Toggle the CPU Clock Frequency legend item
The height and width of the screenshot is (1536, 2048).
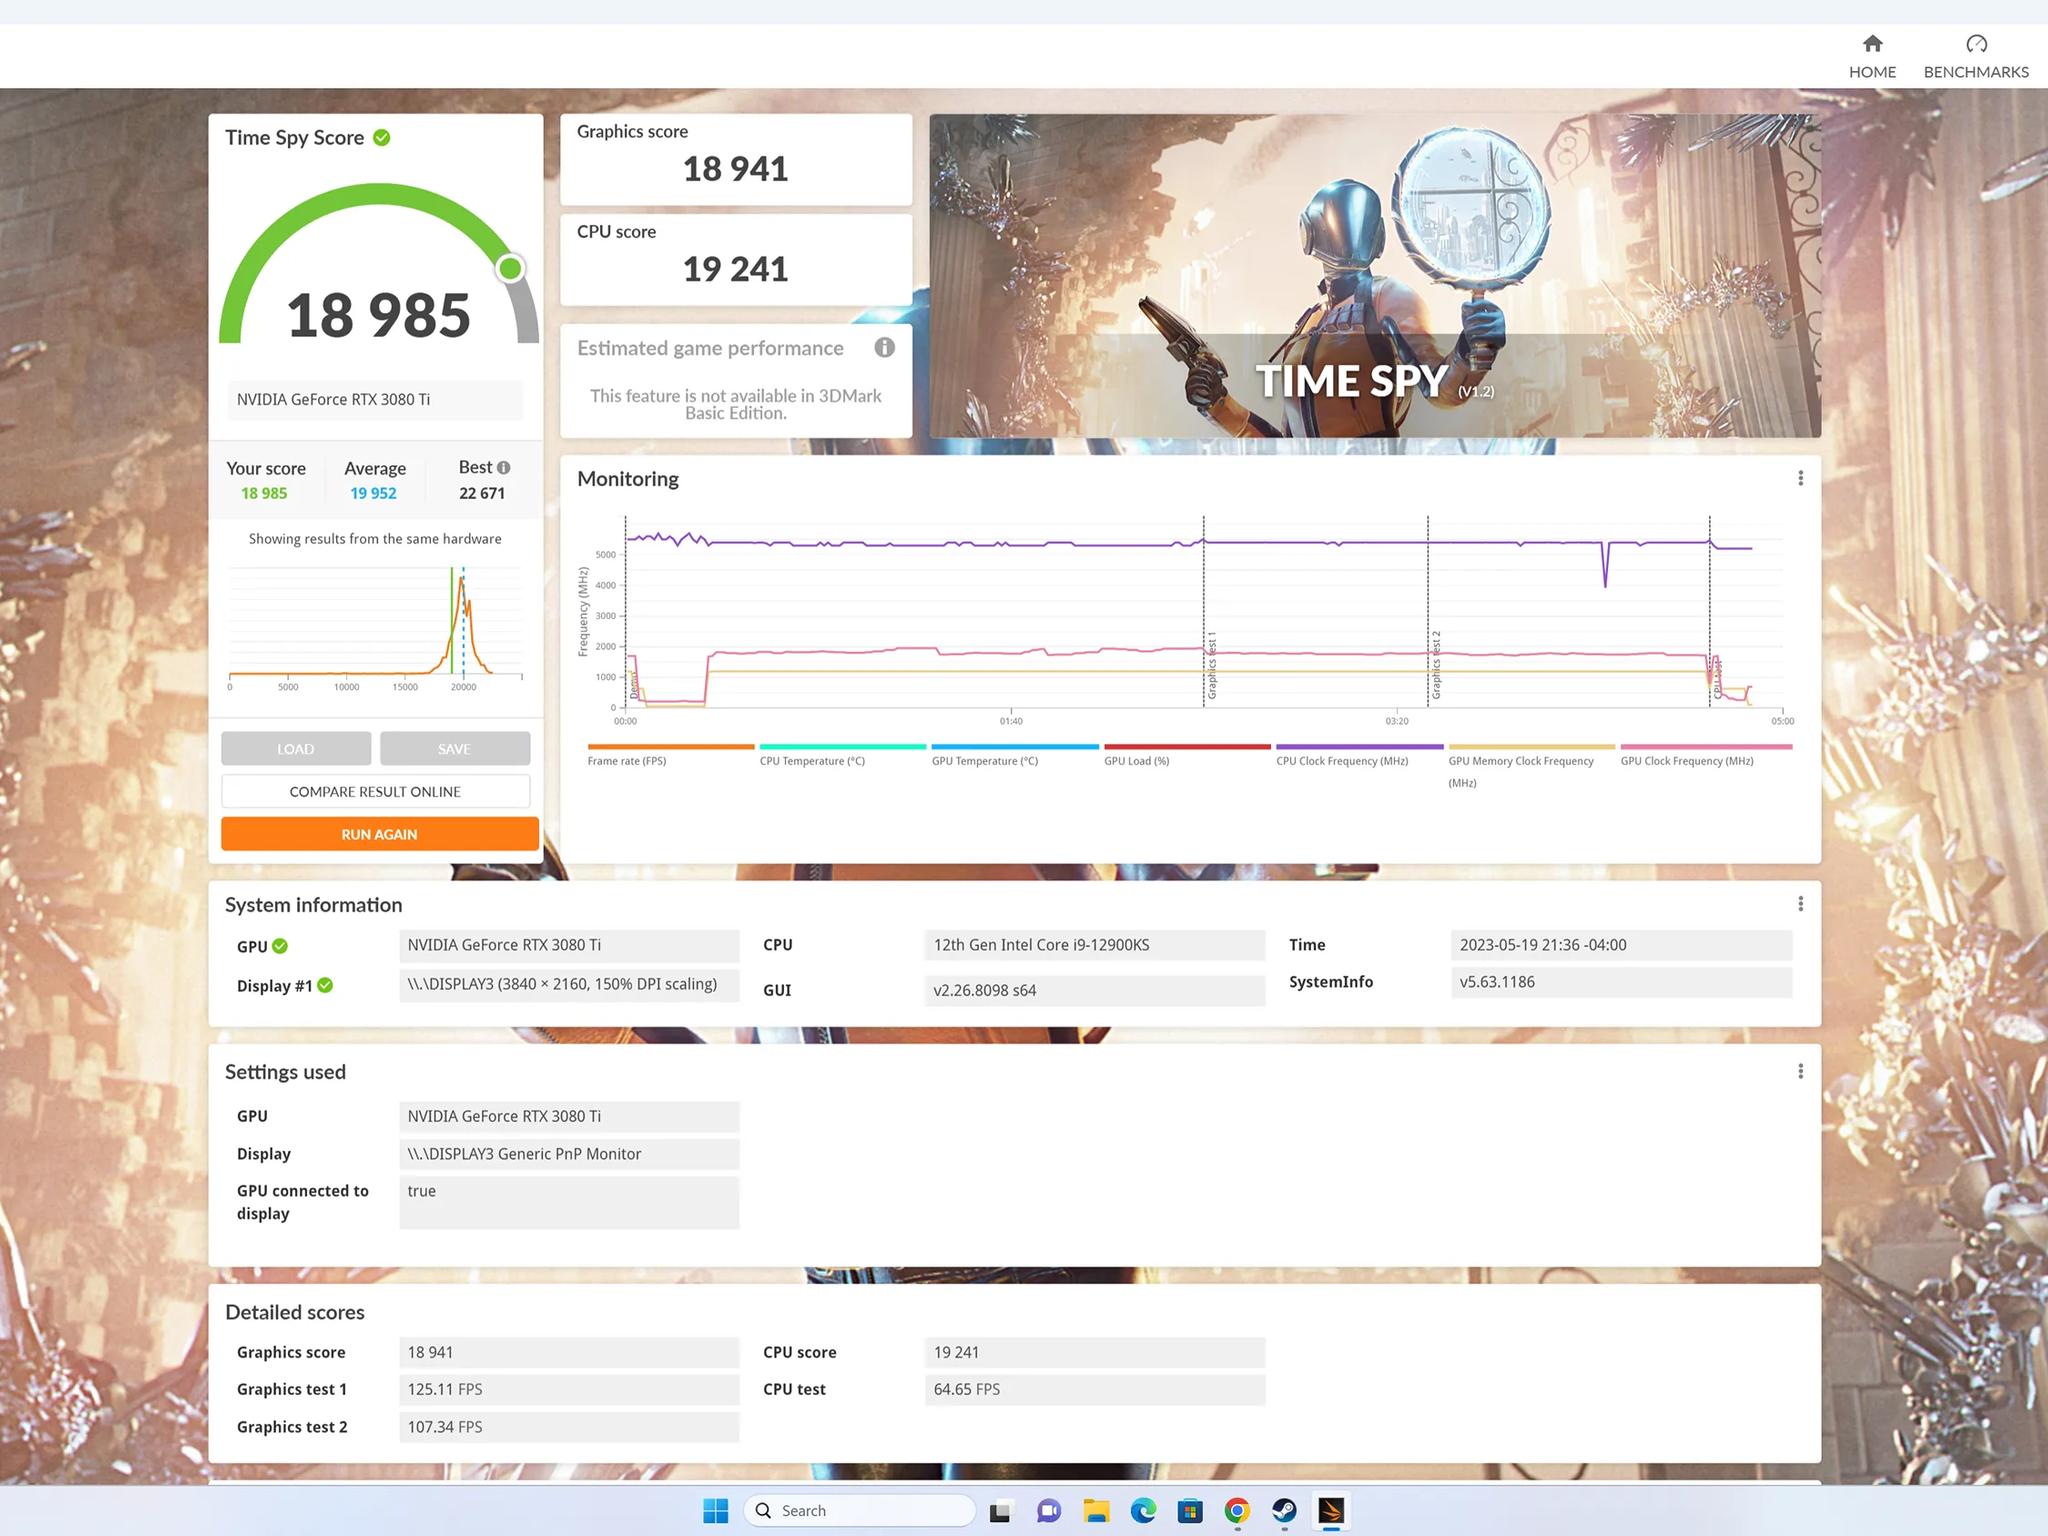1359,755
